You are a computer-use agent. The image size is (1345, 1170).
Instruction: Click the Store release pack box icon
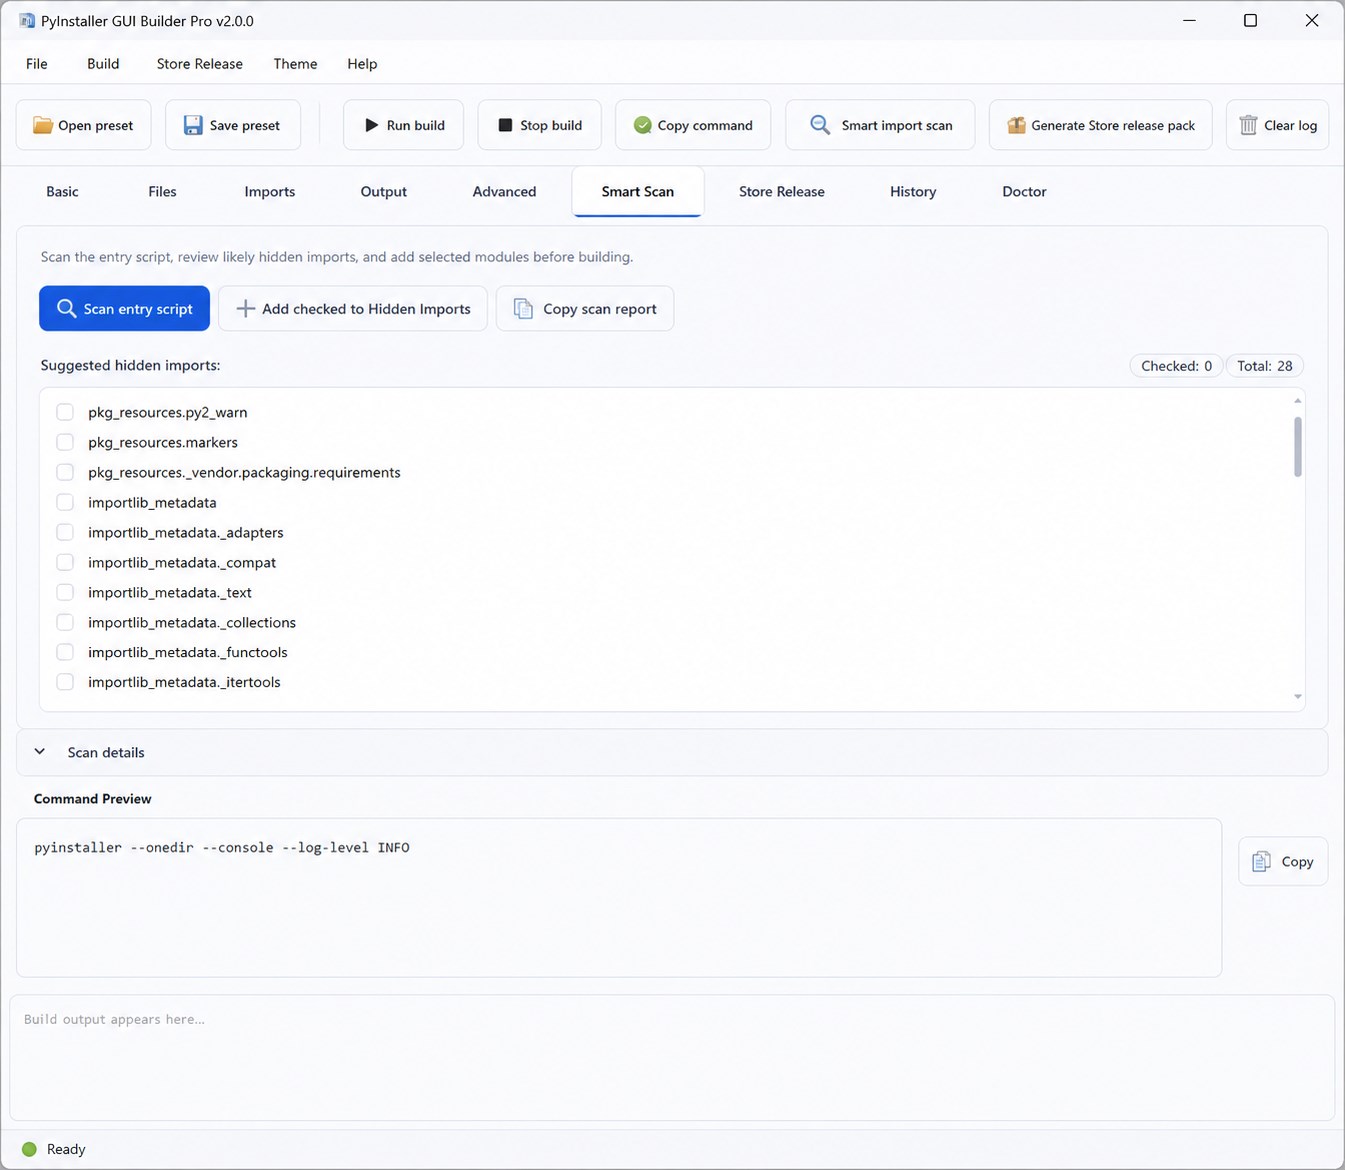tap(1016, 125)
